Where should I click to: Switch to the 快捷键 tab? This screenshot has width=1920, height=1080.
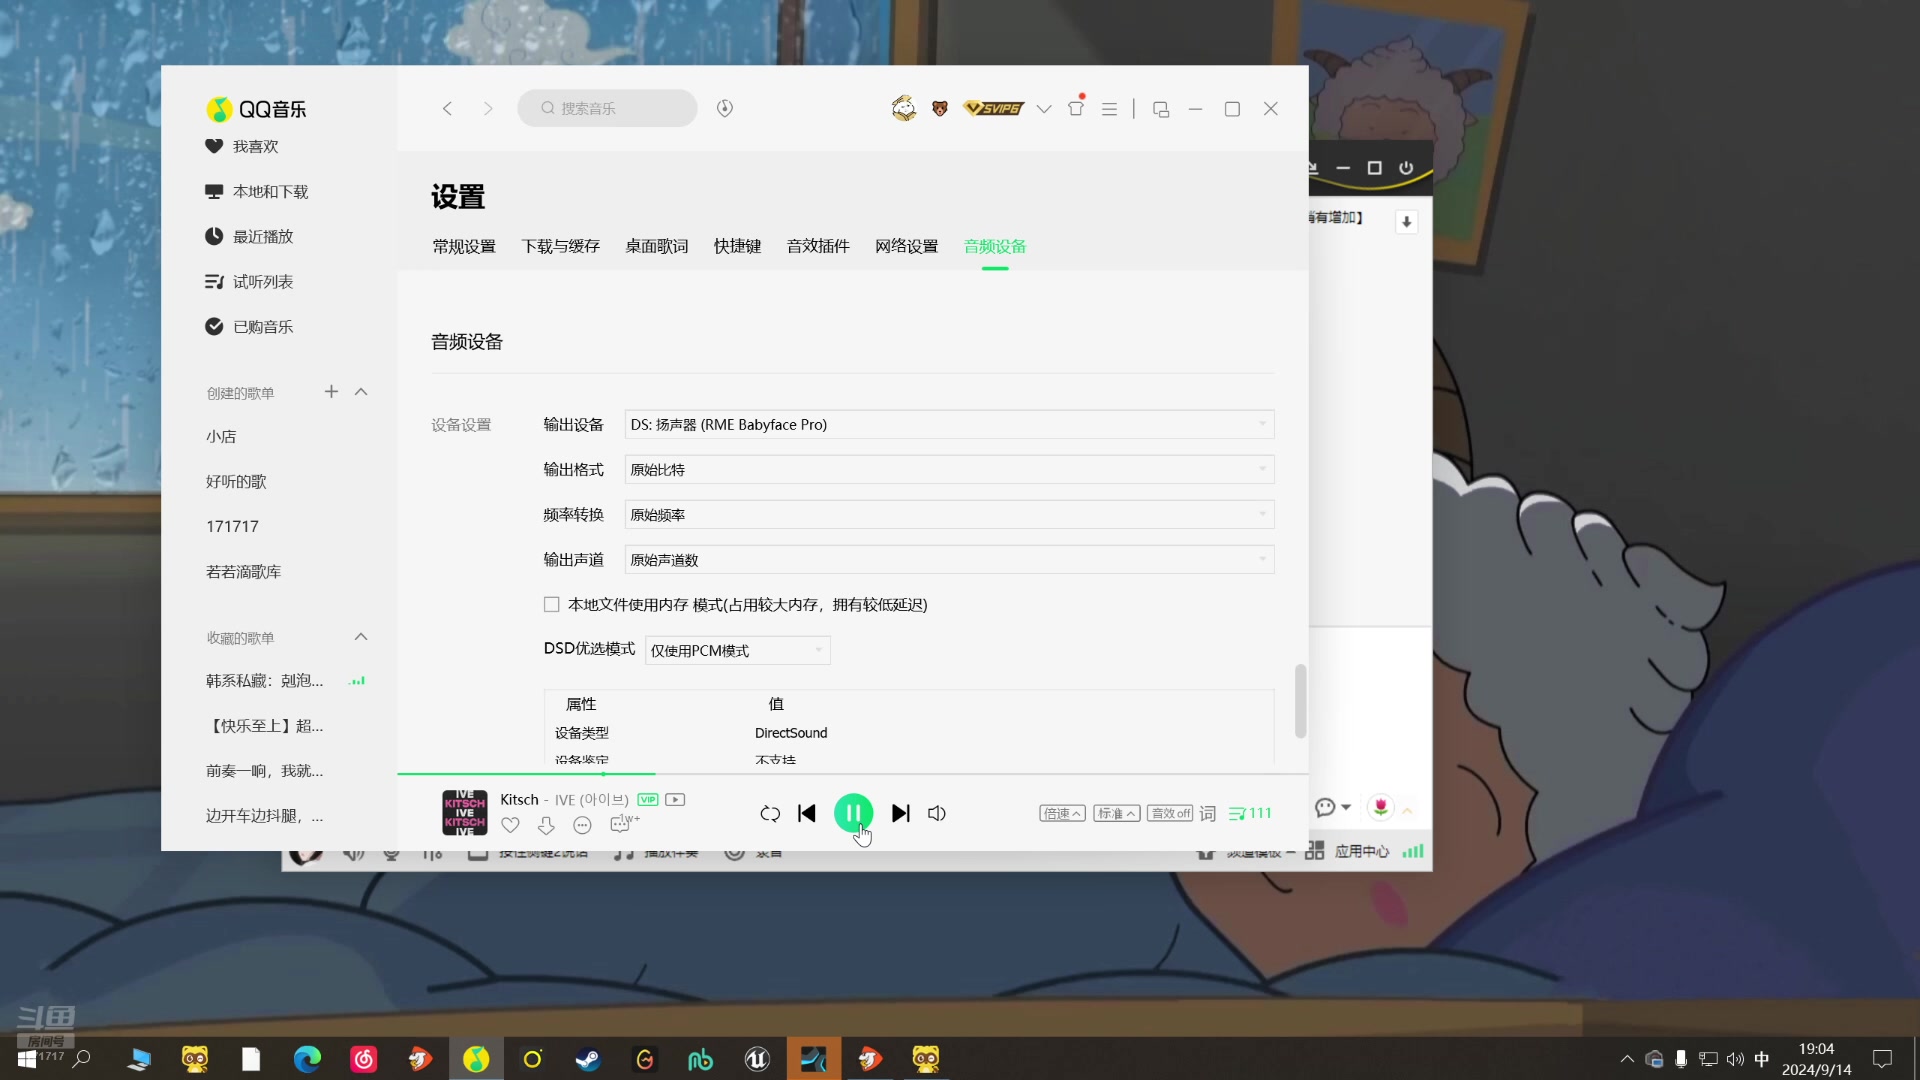point(737,246)
